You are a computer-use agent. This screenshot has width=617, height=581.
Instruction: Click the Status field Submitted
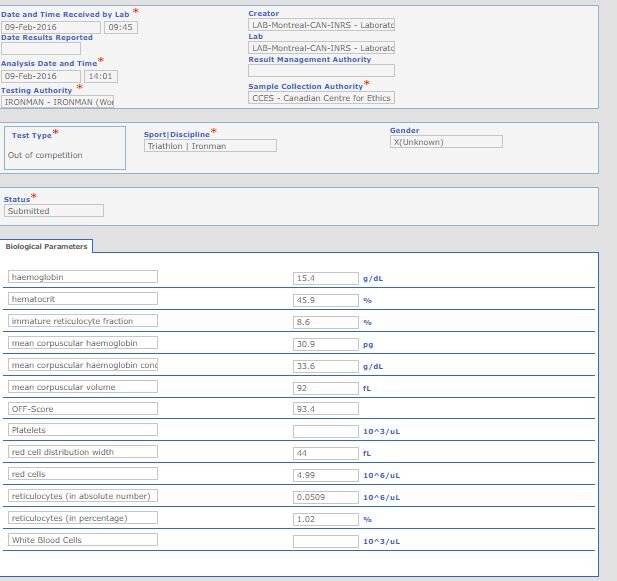point(54,210)
